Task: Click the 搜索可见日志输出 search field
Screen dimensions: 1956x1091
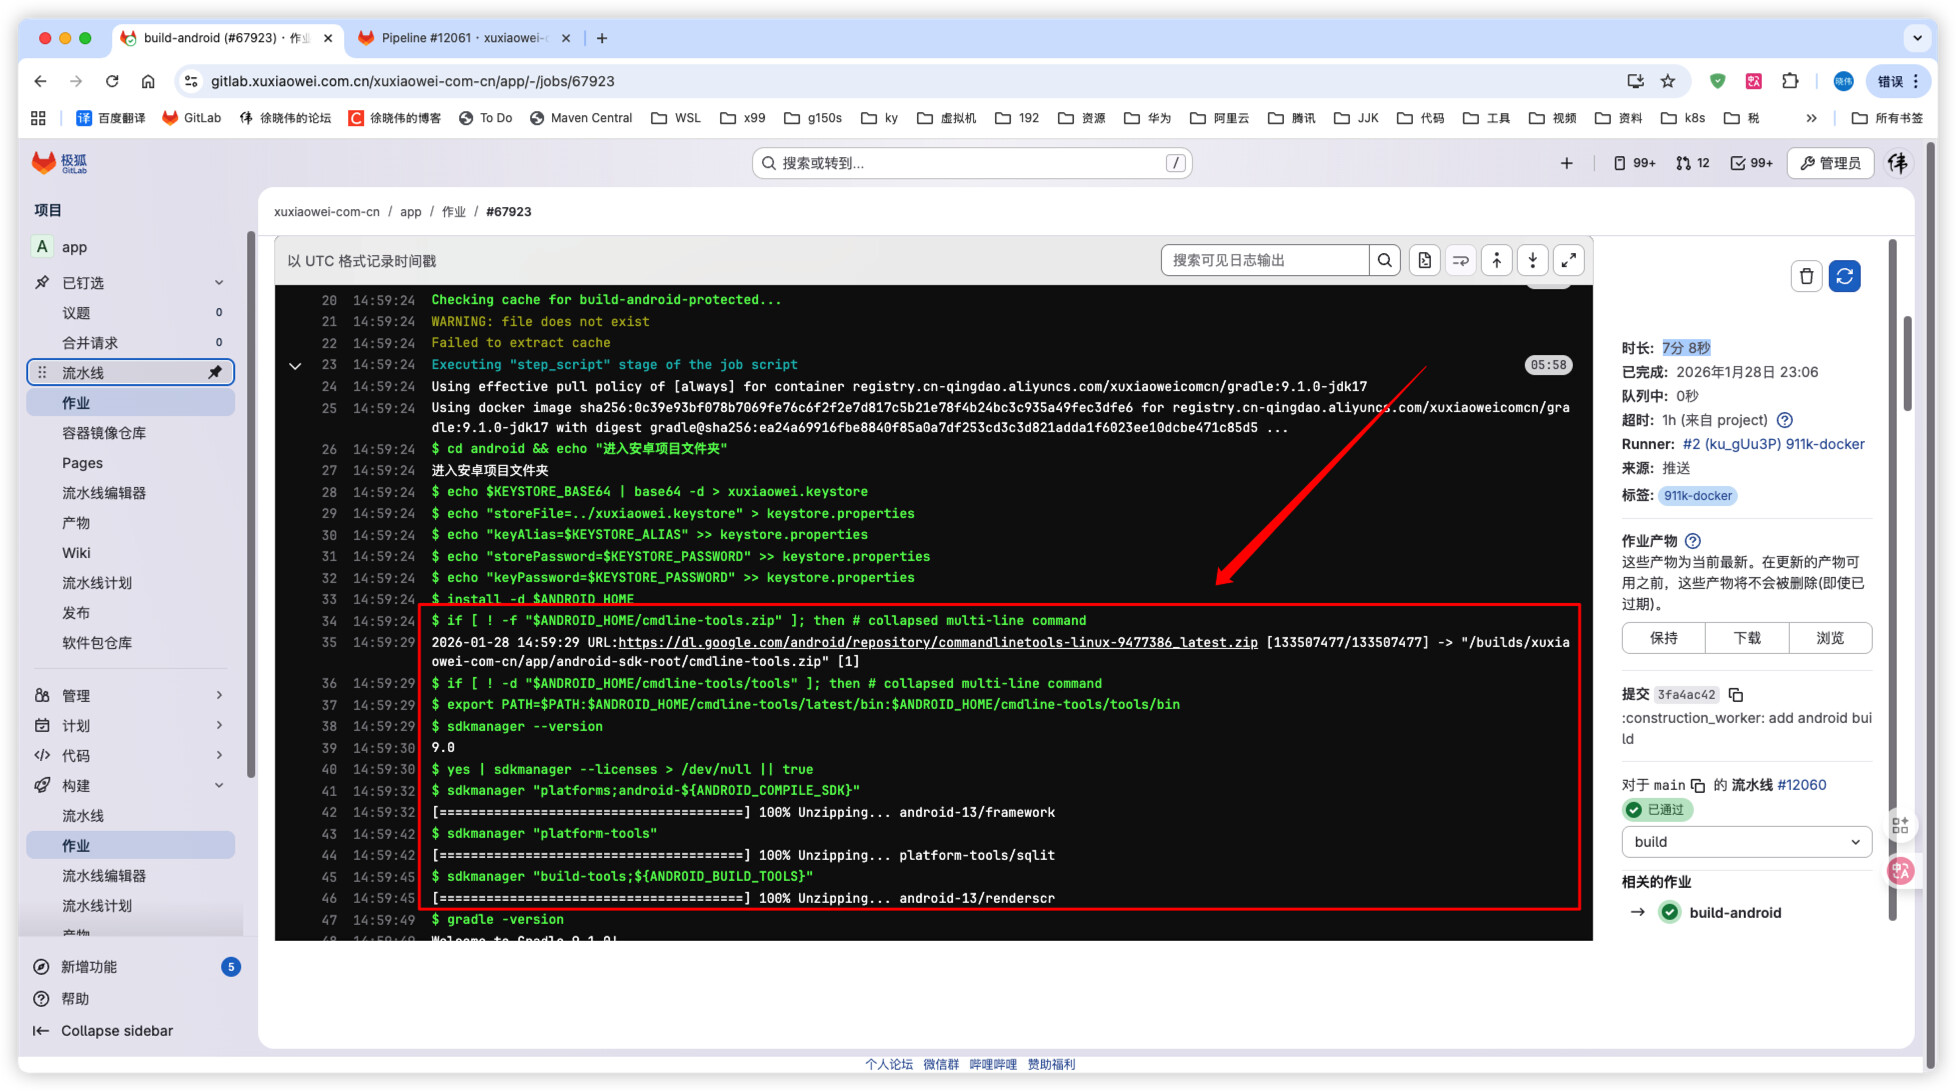Action: click(x=1264, y=261)
